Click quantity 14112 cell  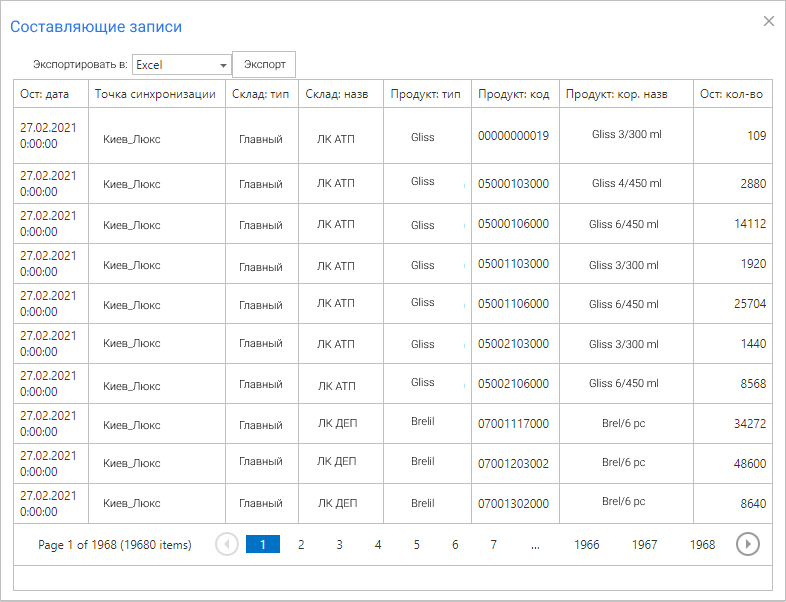point(732,224)
